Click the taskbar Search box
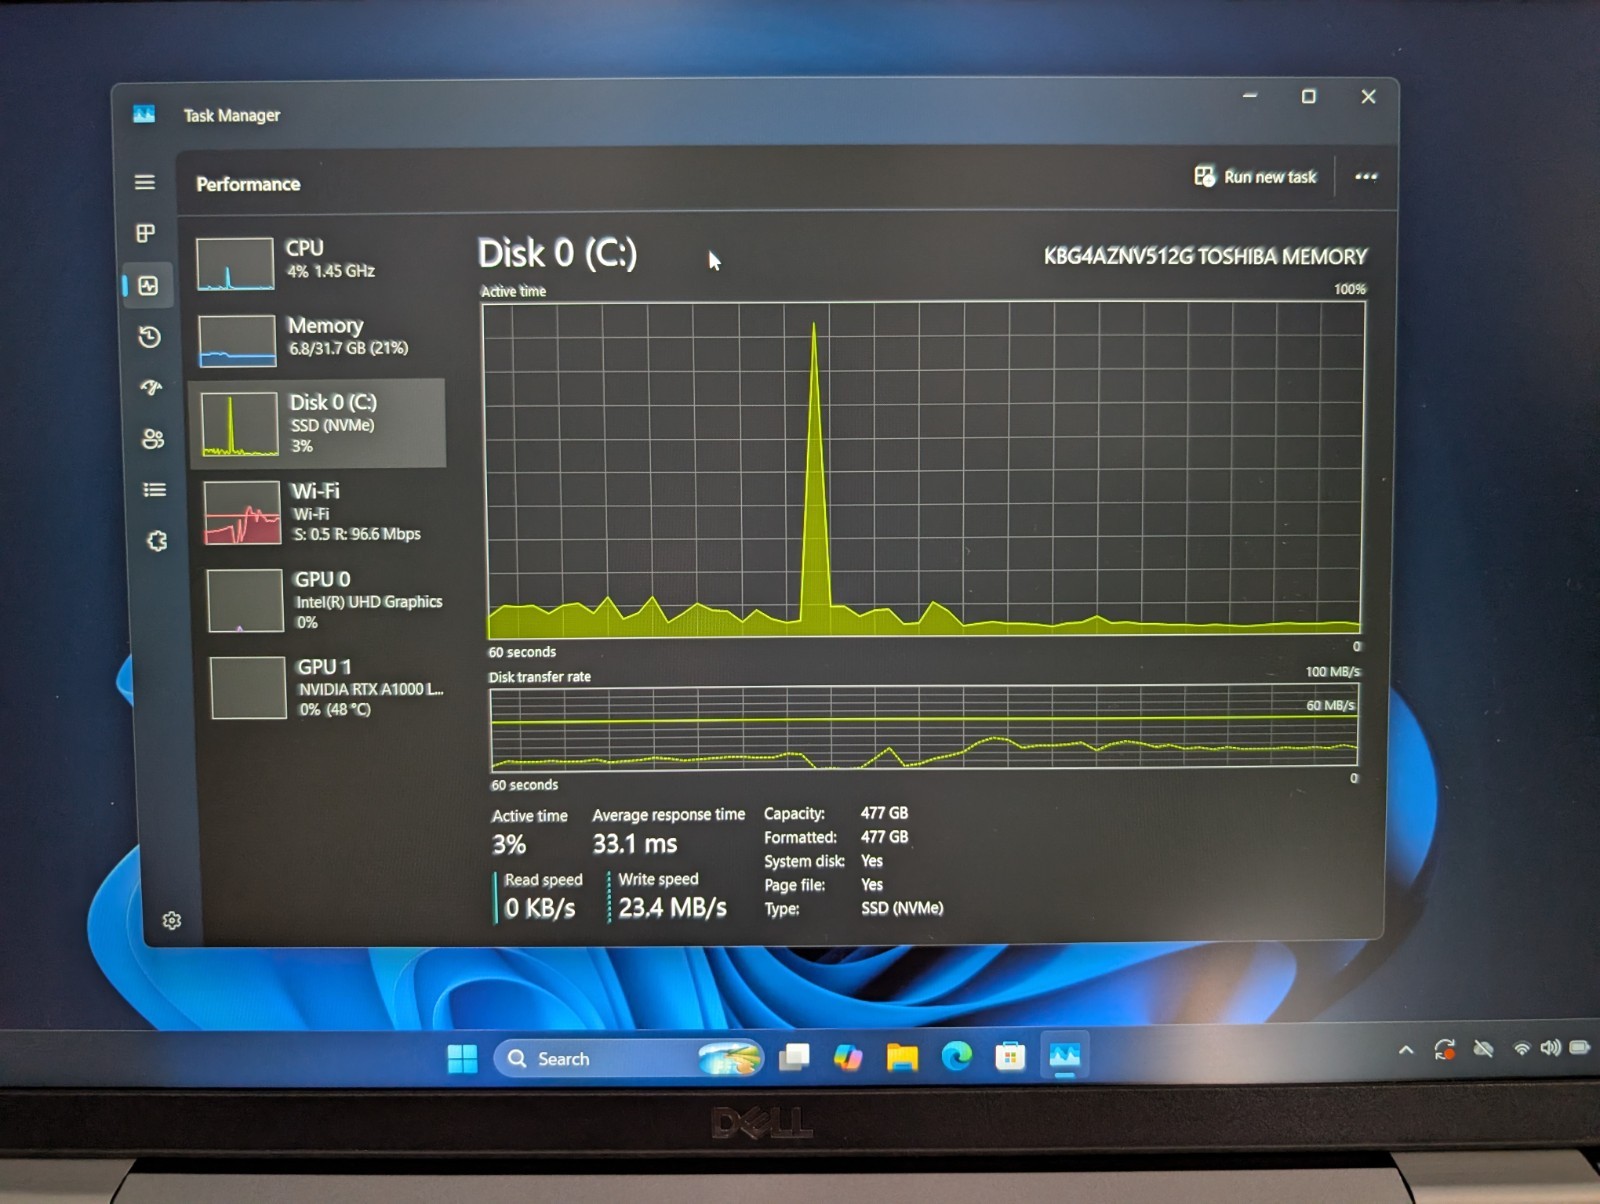The width and height of the screenshot is (1600, 1204). pos(628,1058)
